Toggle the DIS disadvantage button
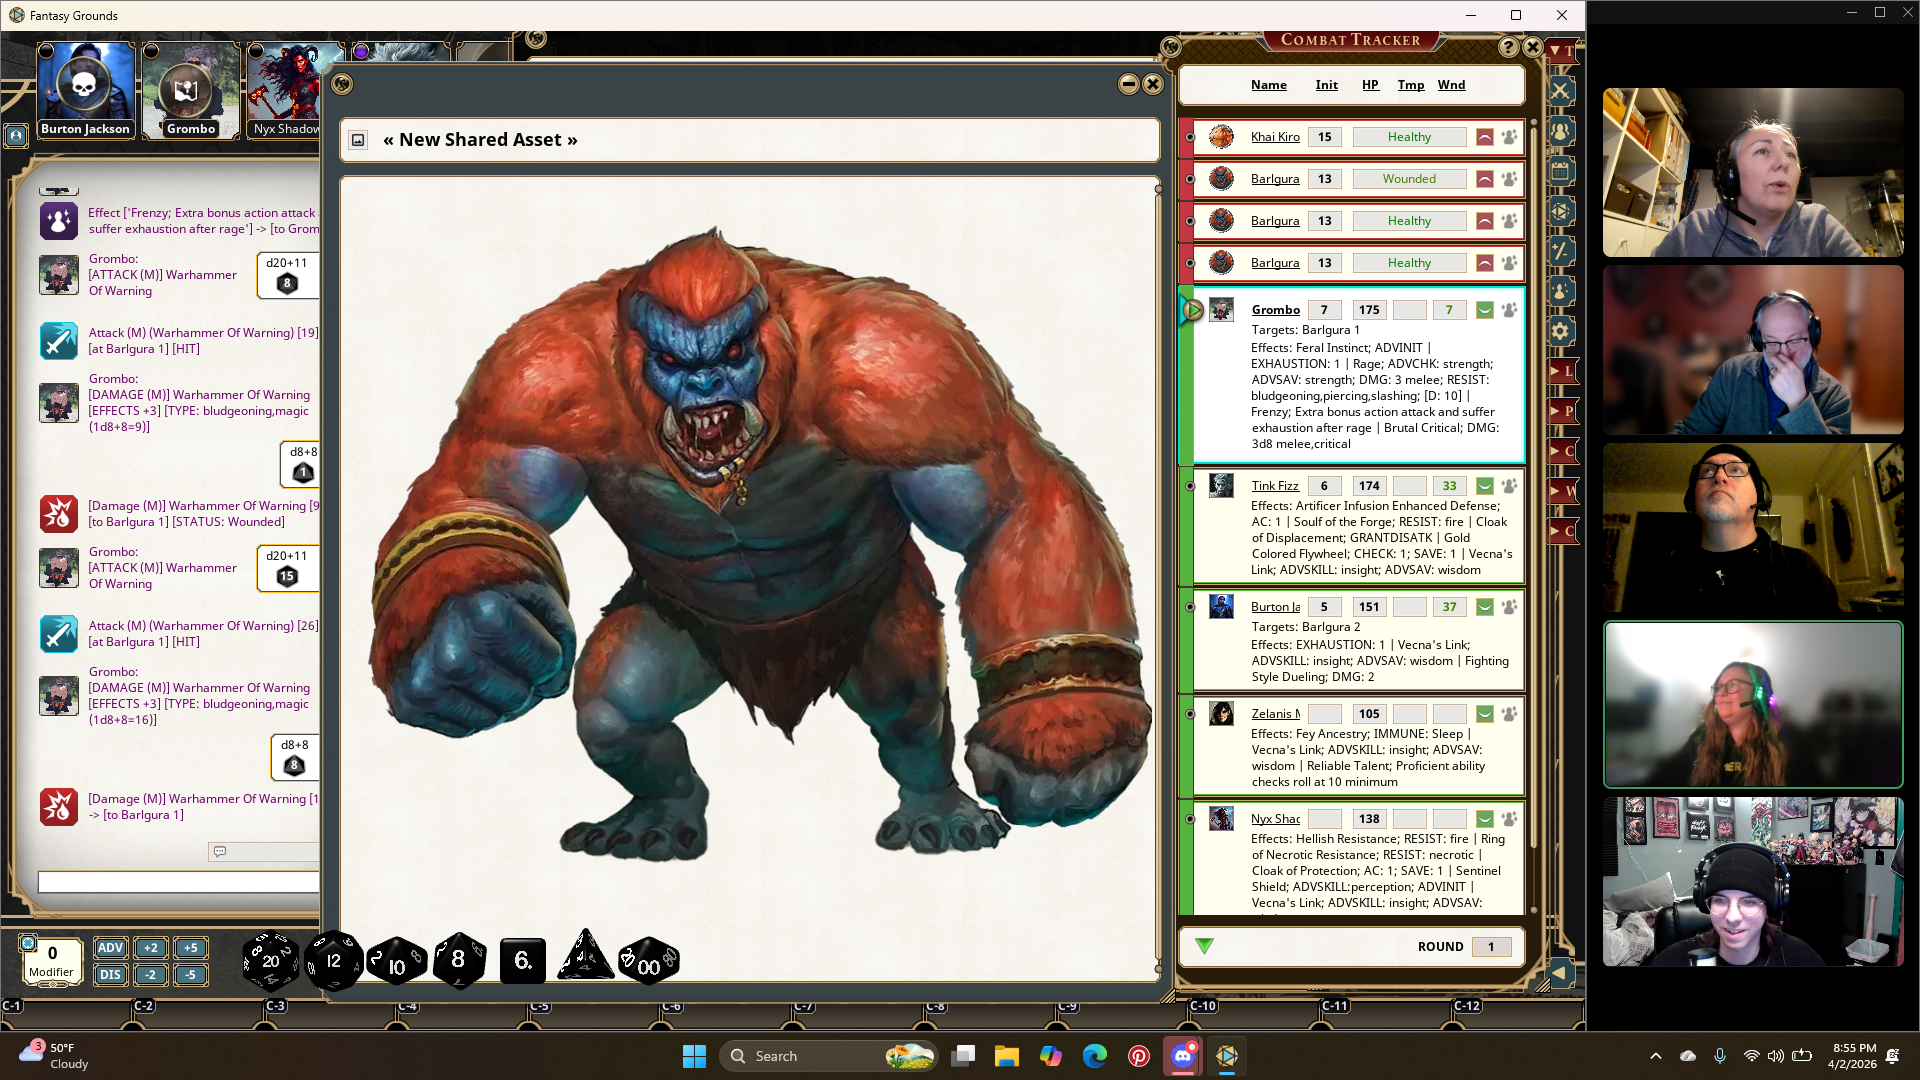1920x1080 pixels. 110,975
